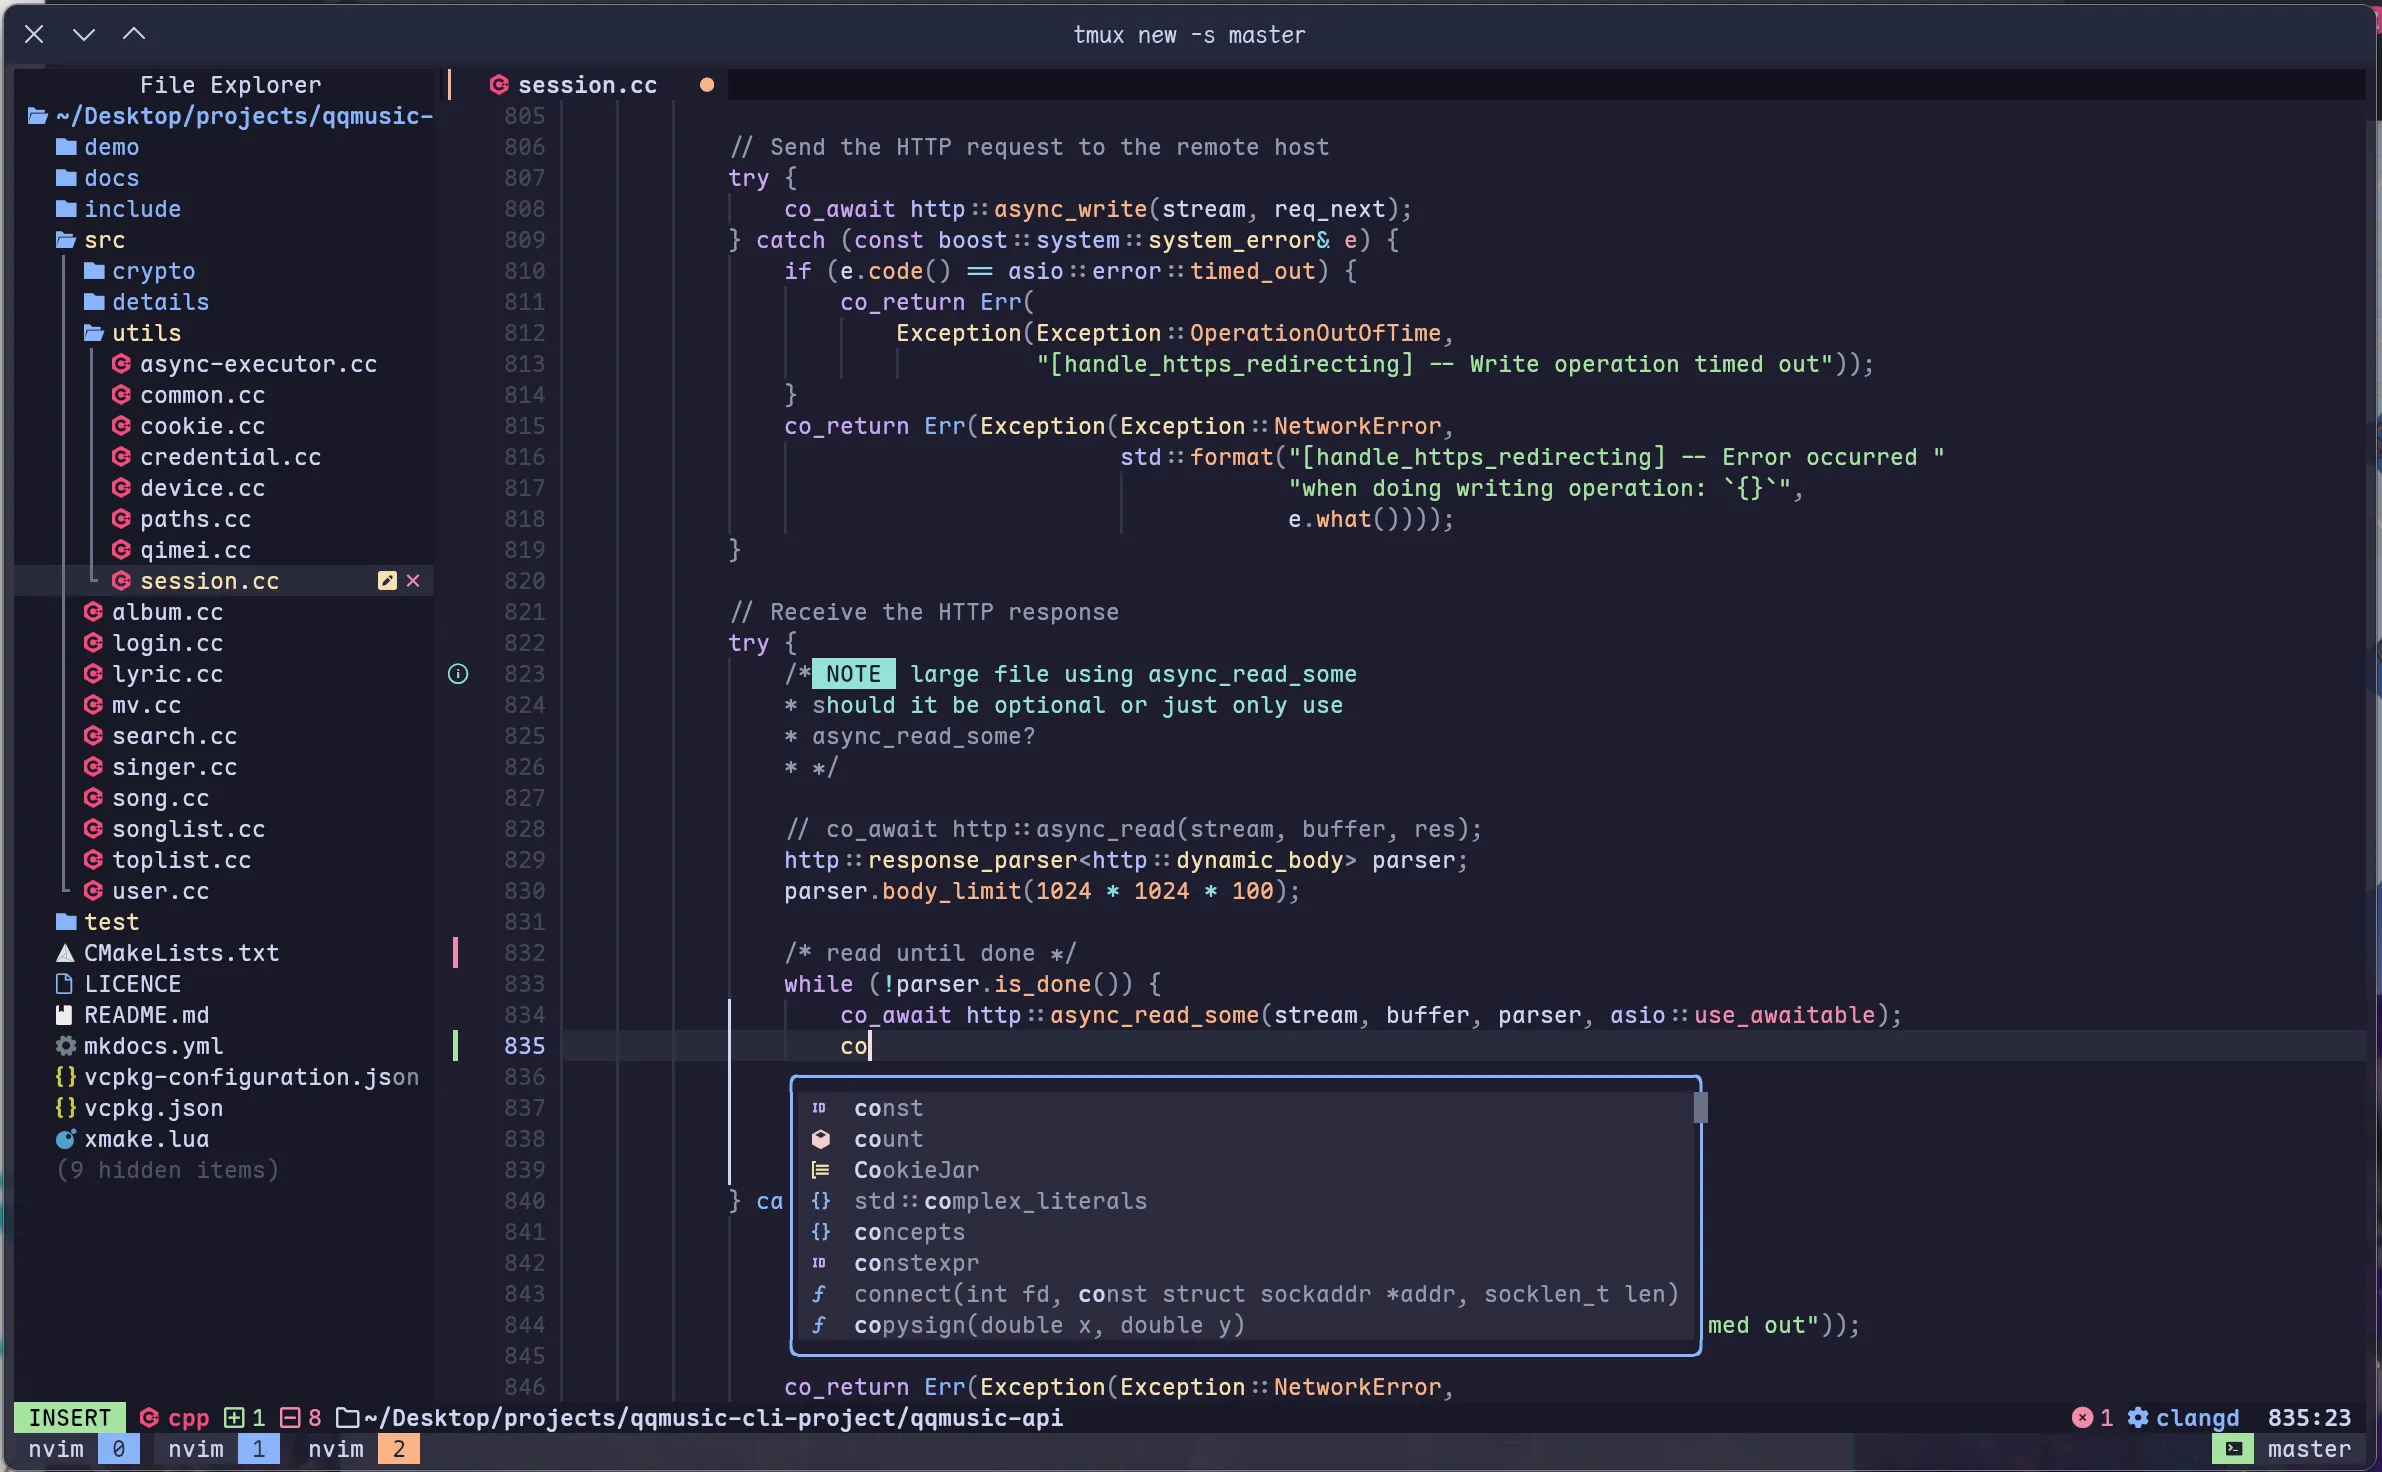Click the unsaved dot on session.cc tab
This screenshot has height=1472, width=2382.
click(707, 85)
